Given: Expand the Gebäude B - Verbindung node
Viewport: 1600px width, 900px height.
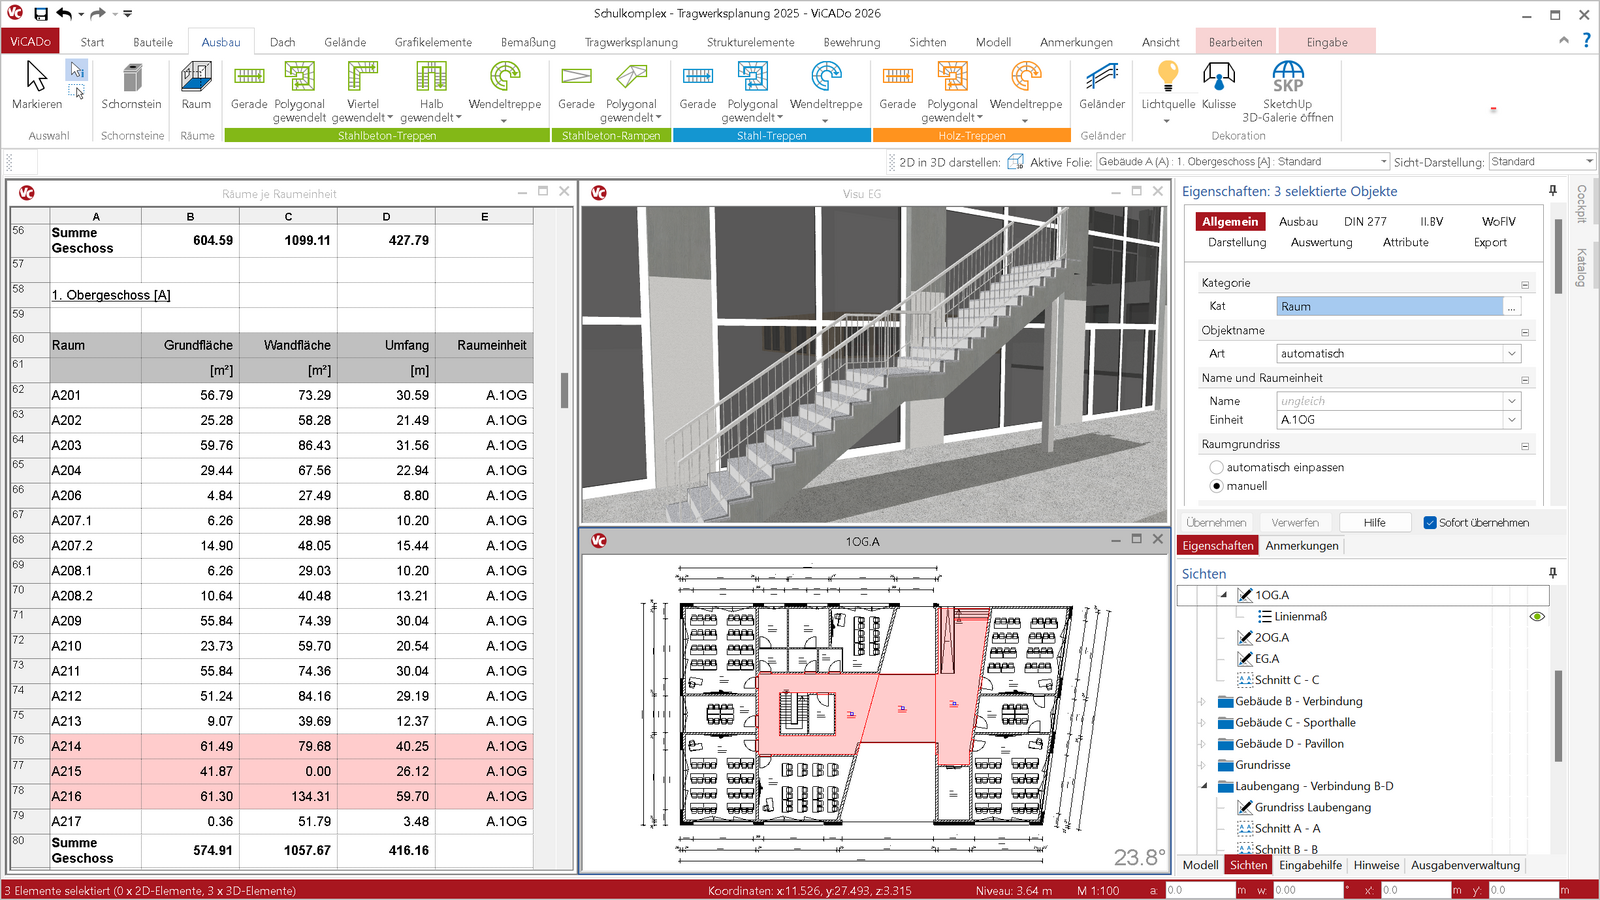Looking at the screenshot, I should coord(1203,701).
